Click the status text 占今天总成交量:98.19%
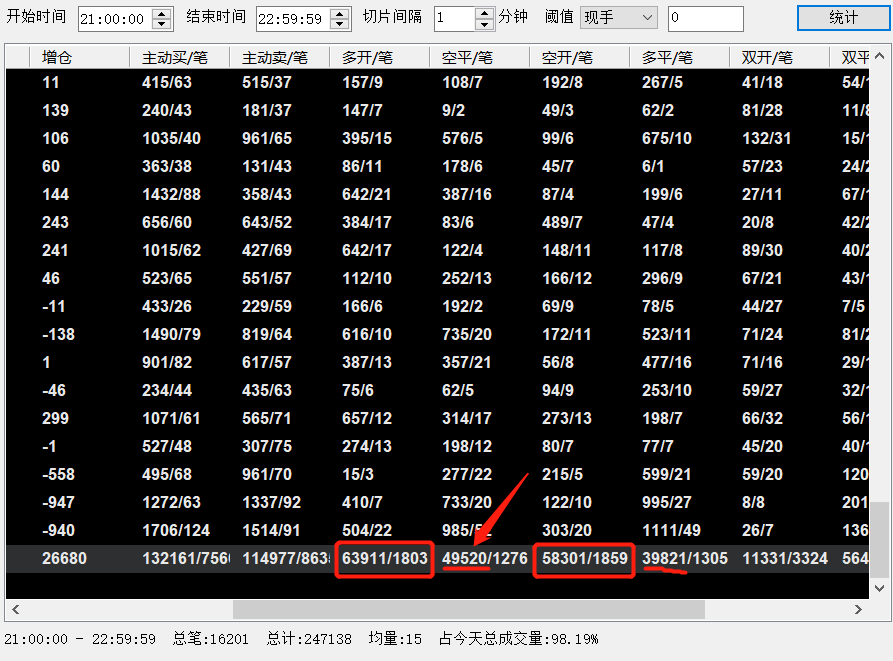Screen dimensions: 893x661 click(519, 639)
